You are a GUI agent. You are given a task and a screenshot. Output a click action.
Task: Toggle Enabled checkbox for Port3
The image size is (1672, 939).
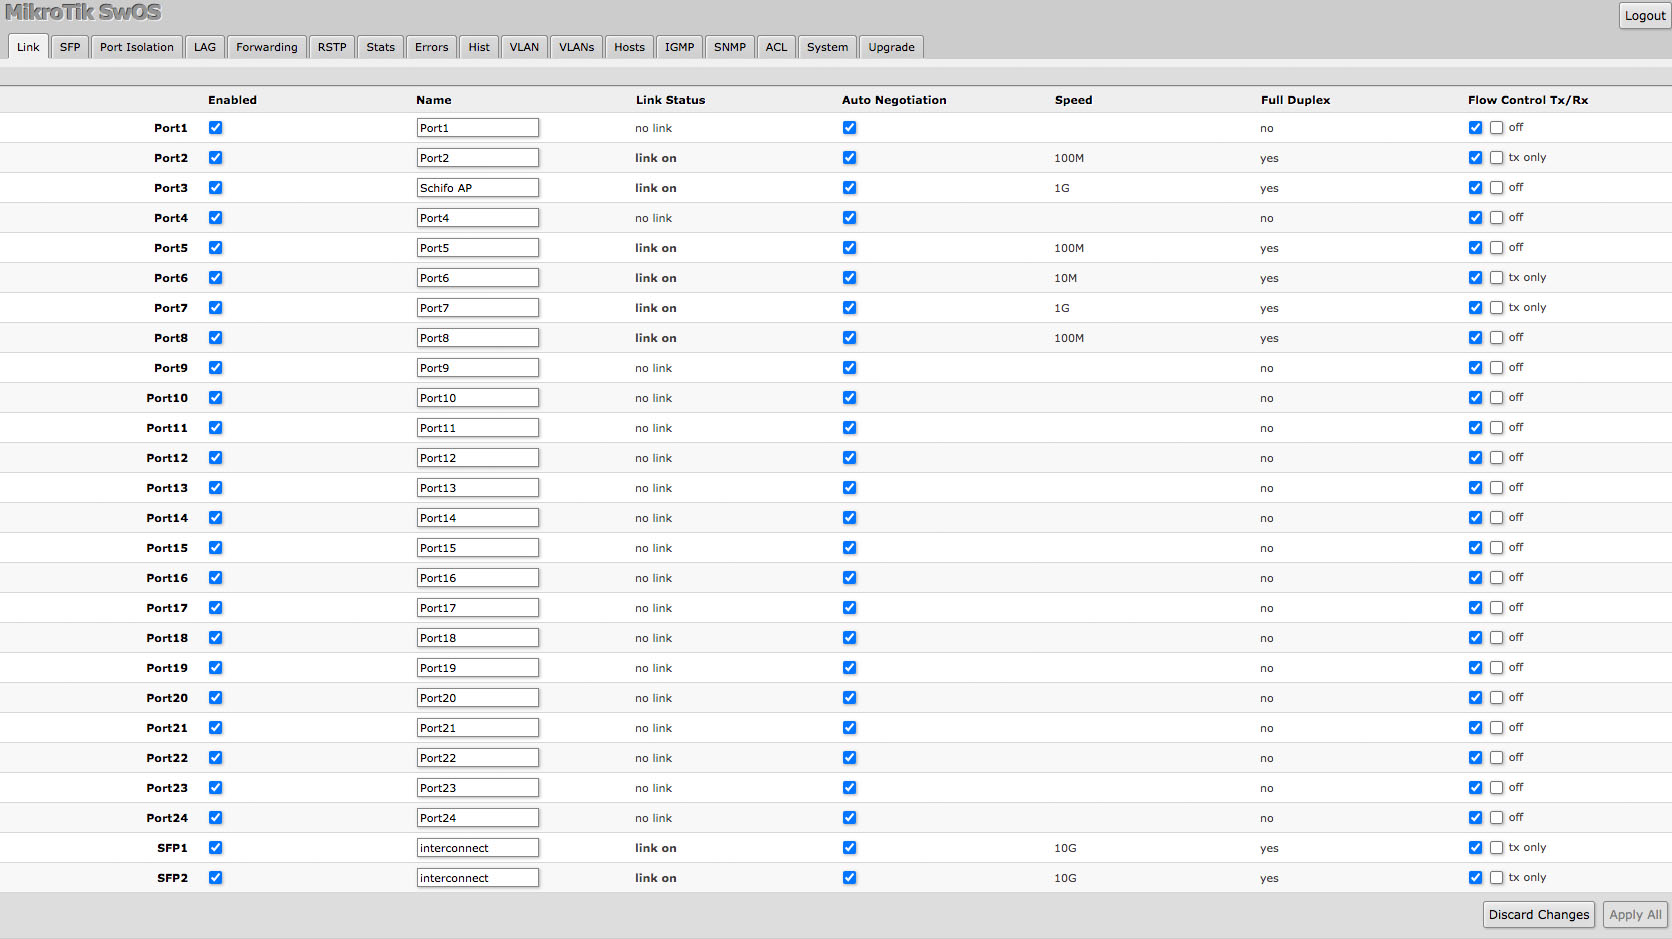coord(216,188)
